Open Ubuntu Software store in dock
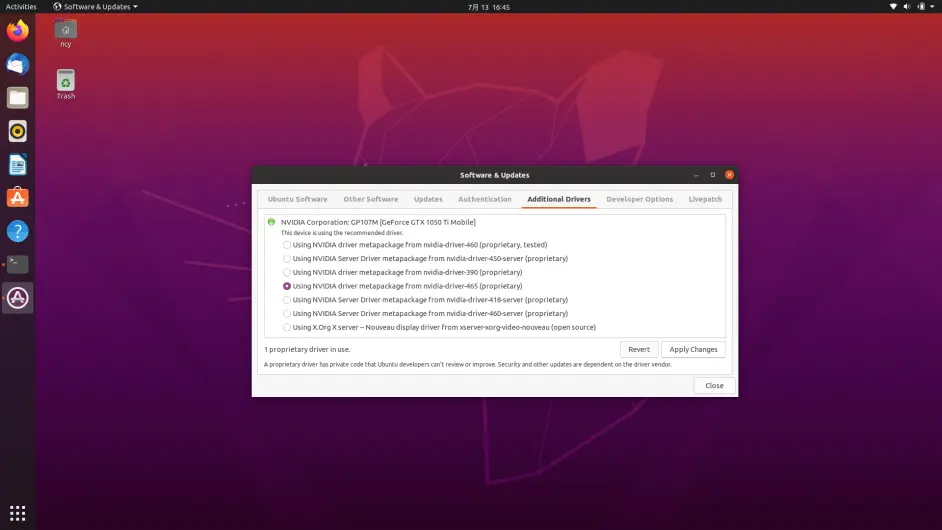 17,198
